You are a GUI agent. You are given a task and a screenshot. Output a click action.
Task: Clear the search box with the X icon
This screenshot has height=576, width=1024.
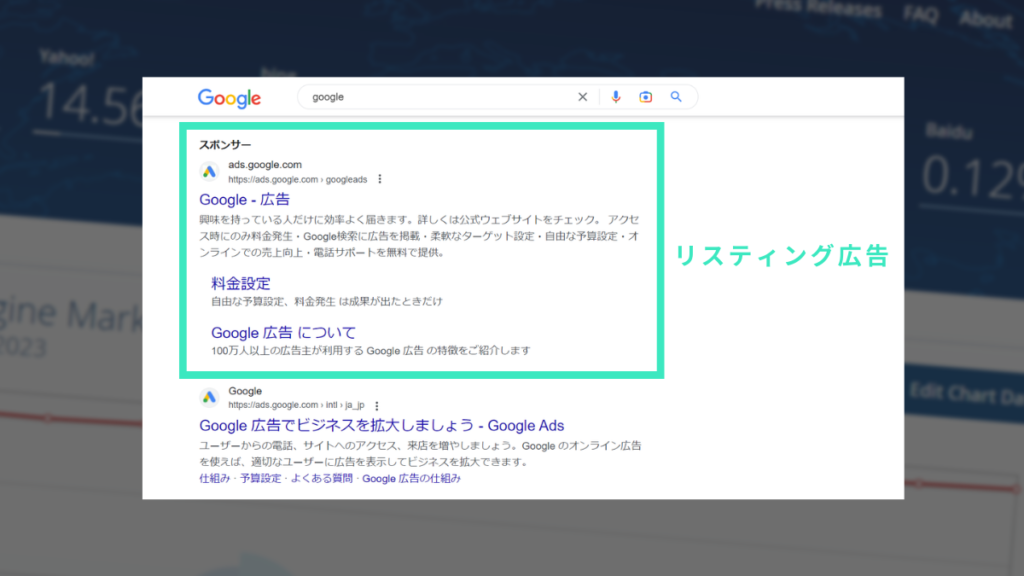coord(583,97)
